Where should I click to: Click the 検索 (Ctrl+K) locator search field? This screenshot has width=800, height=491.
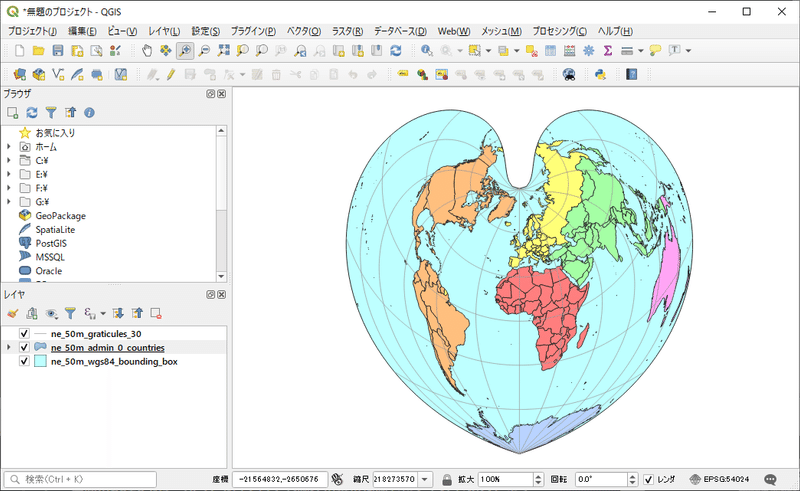(x=81, y=479)
